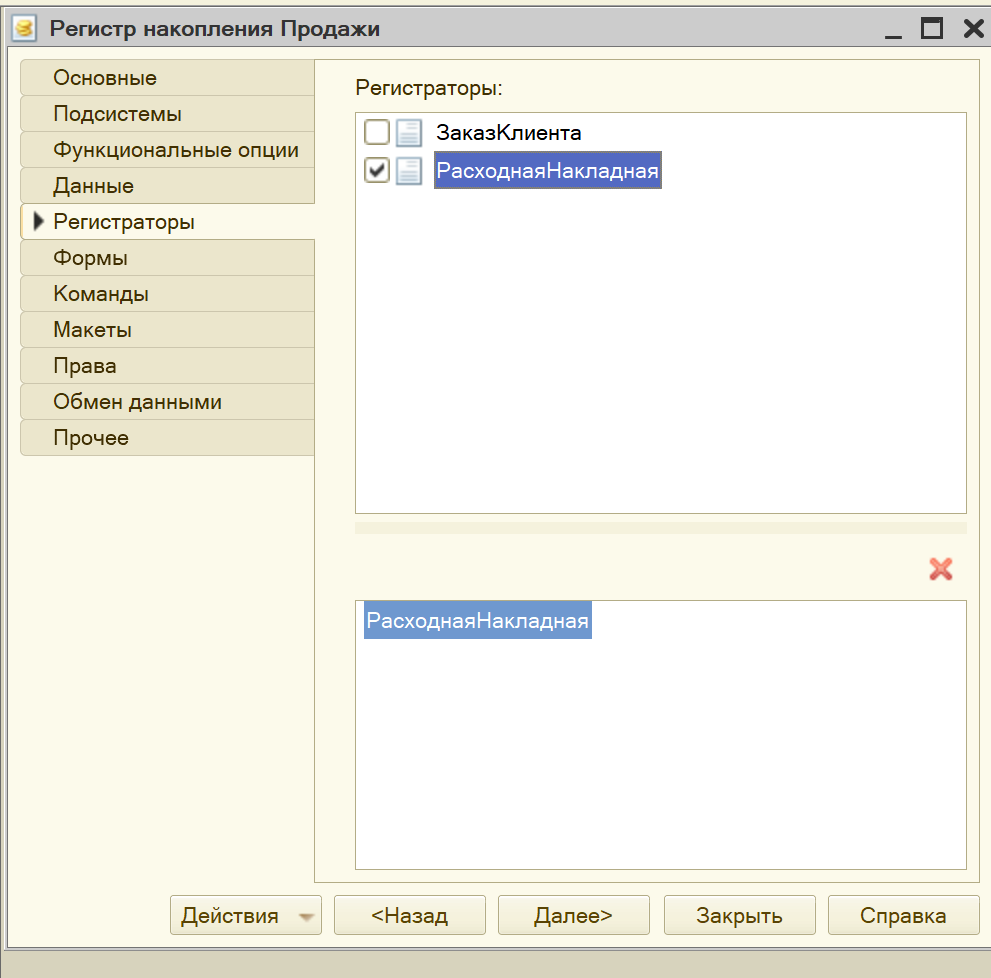Open Справка help button
The image size is (991, 978).
click(903, 915)
